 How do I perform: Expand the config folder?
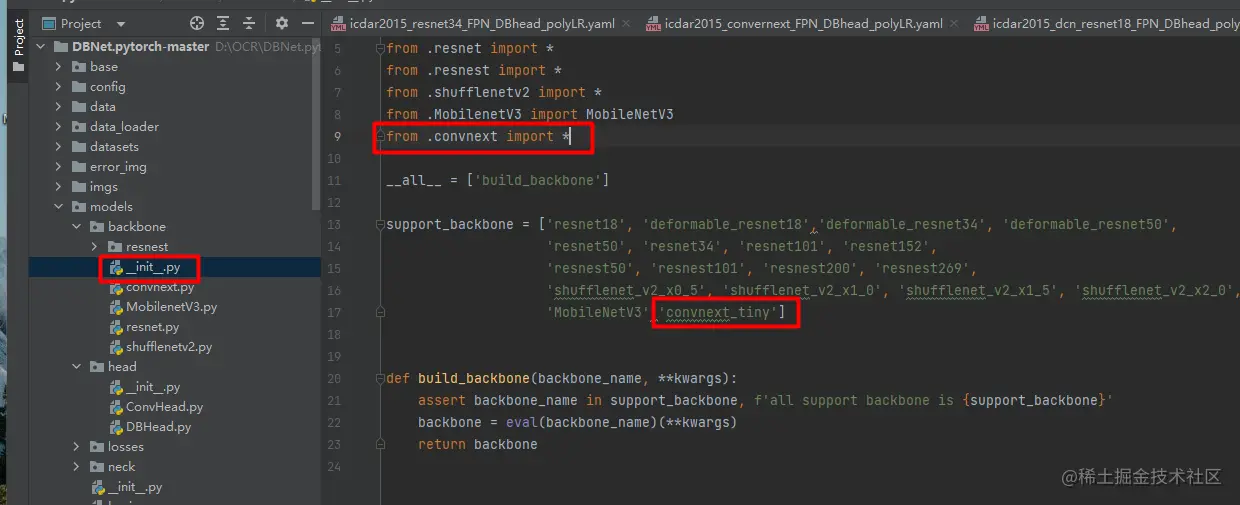59,87
